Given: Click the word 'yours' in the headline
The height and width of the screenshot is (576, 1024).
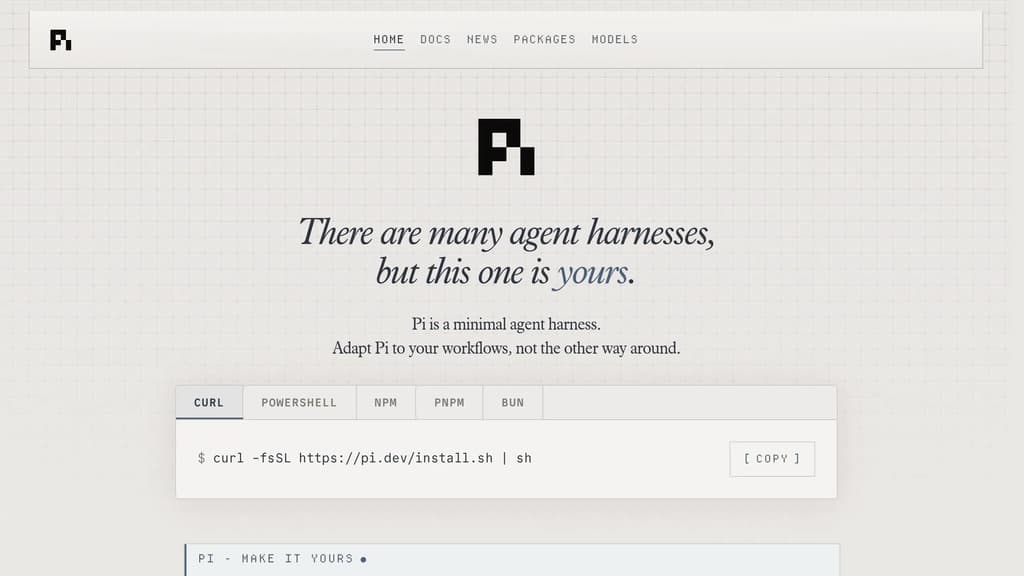Looking at the screenshot, I should point(591,272).
